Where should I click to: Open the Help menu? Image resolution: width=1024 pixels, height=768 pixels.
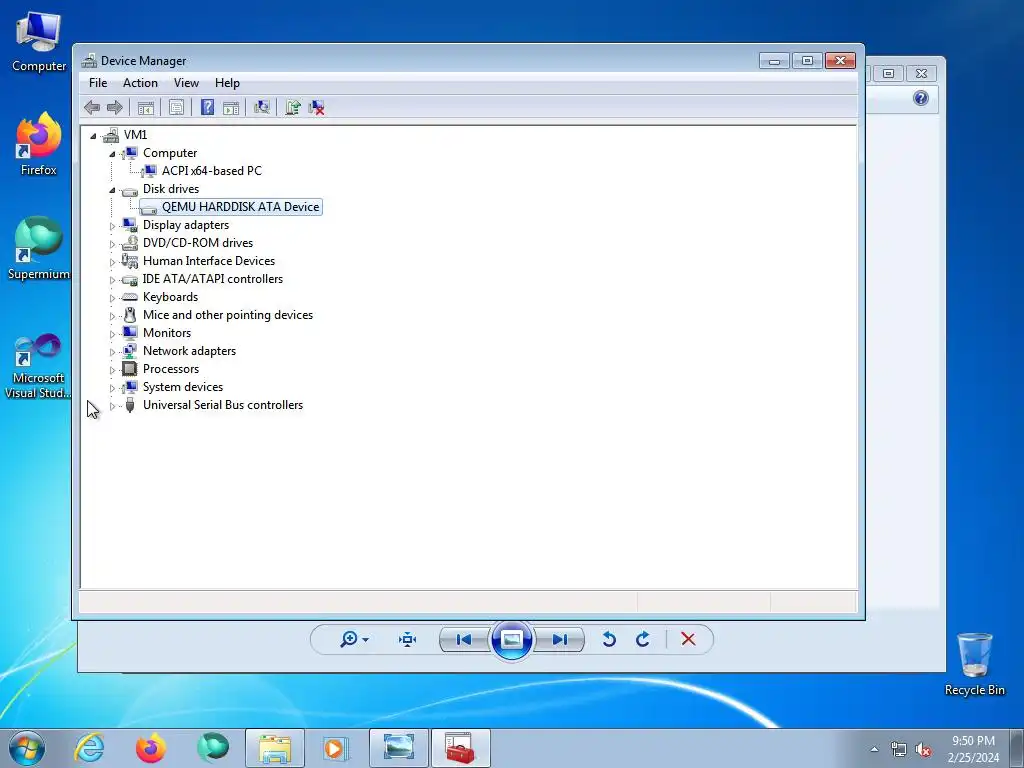pyautogui.click(x=227, y=83)
